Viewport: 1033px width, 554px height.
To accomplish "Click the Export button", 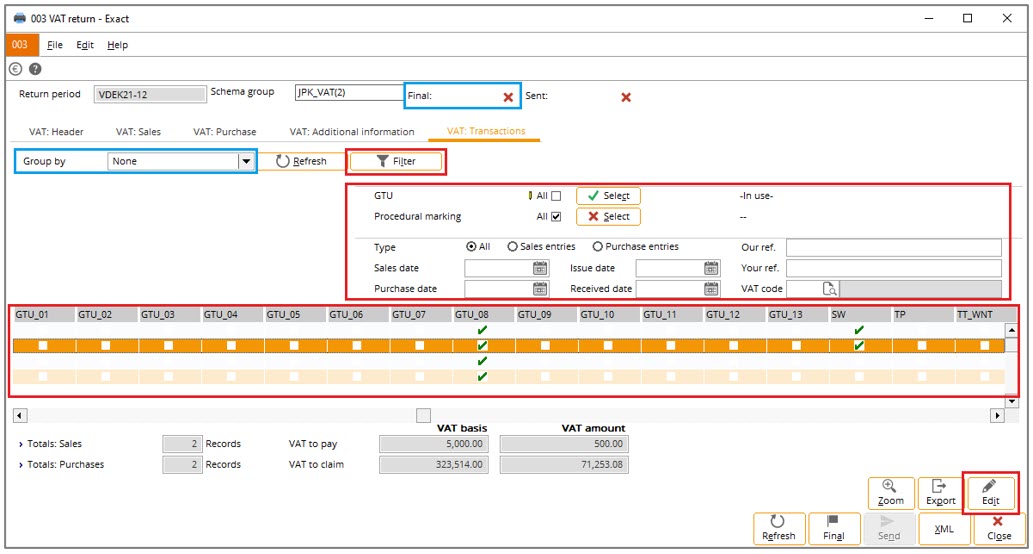I will click(x=940, y=492).
